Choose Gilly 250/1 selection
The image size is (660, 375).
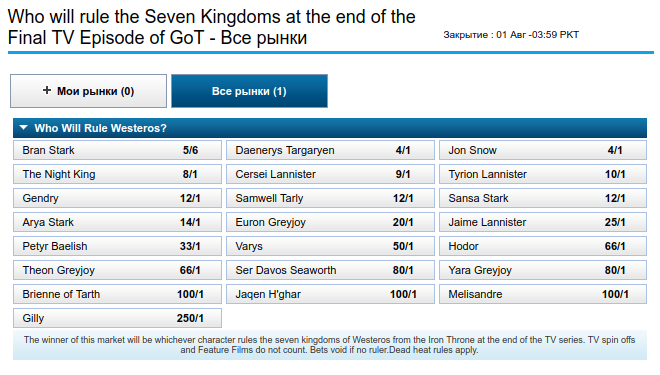pyautogui.click(x=117, y=318)
